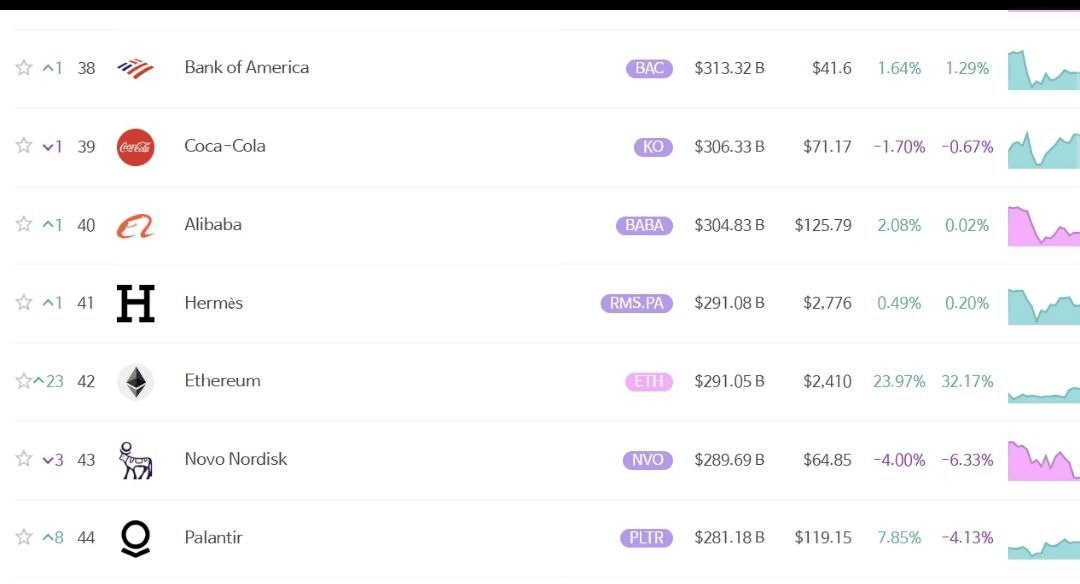Click the BAC ticker badge
Viewport: 1080px width, 584px height.
coord(650,68)
